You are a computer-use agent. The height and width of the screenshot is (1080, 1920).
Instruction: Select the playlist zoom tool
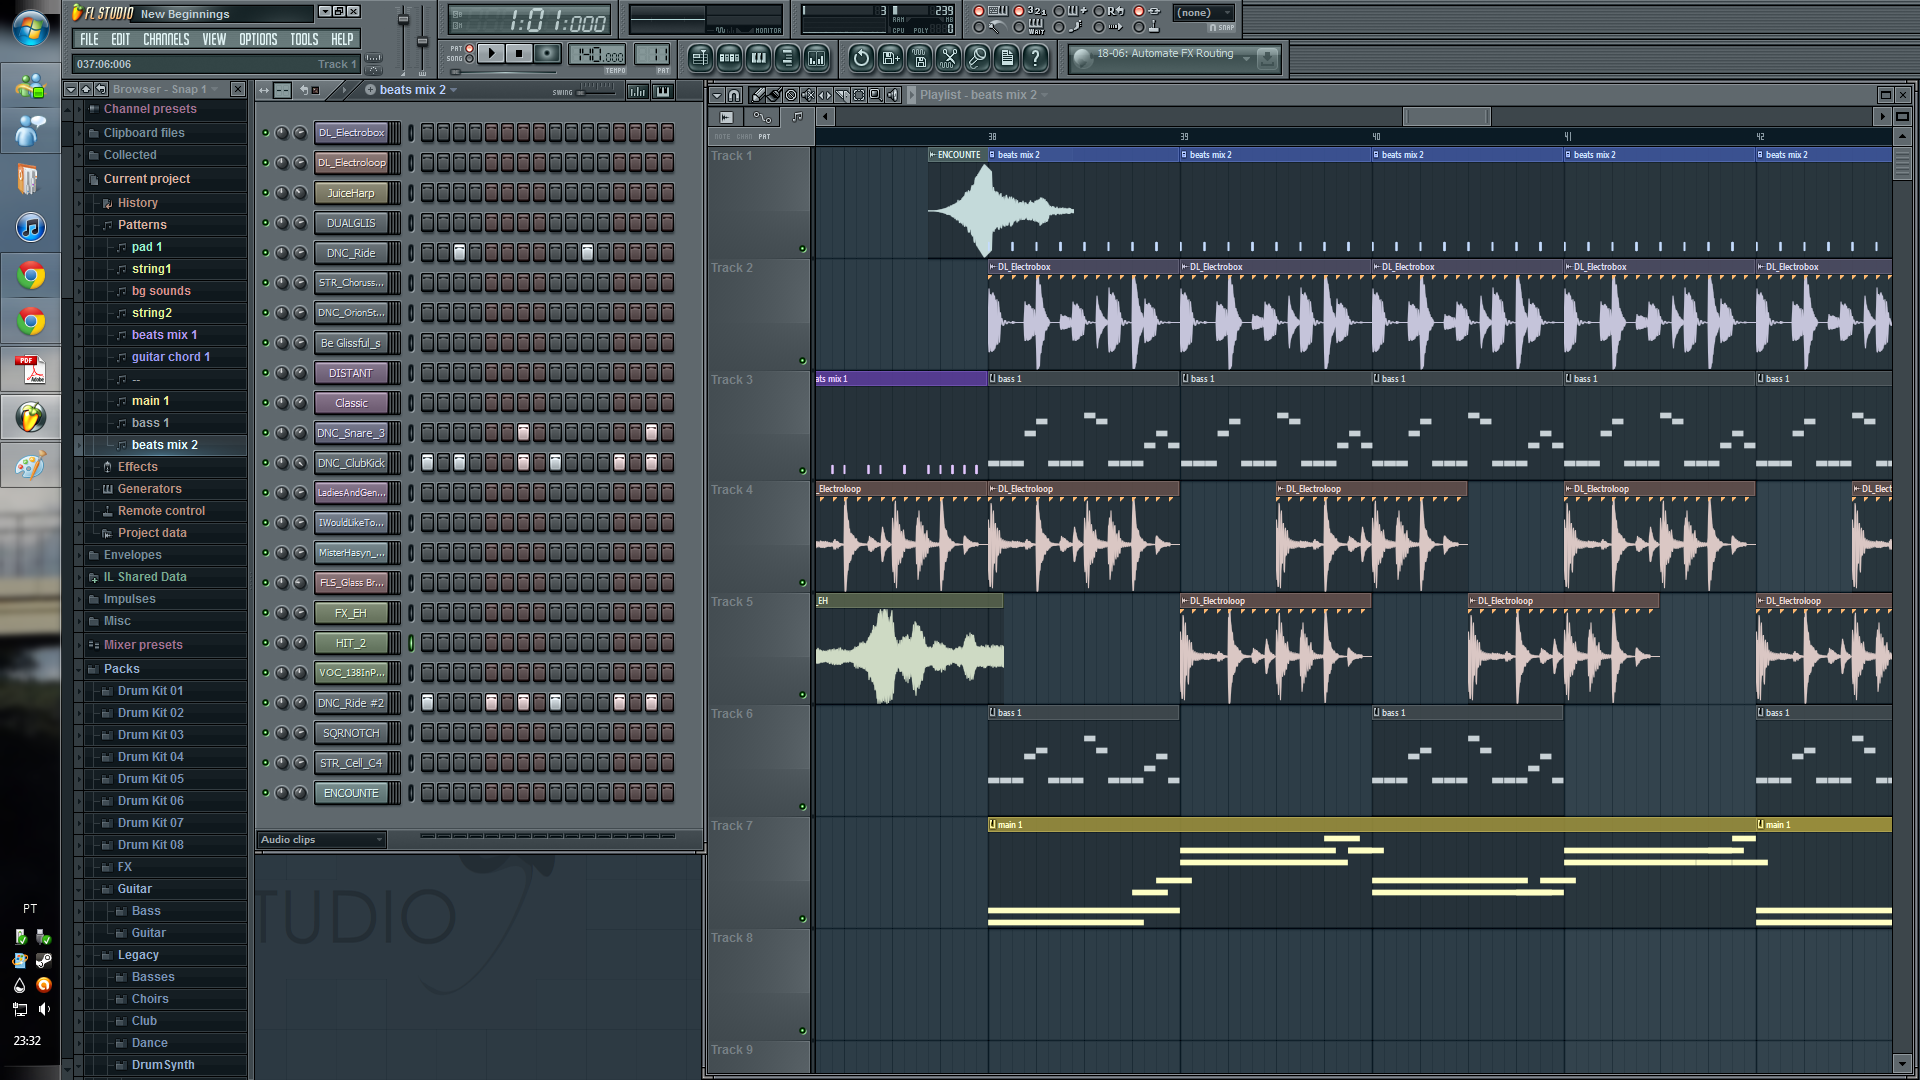[x=875, y=95]
